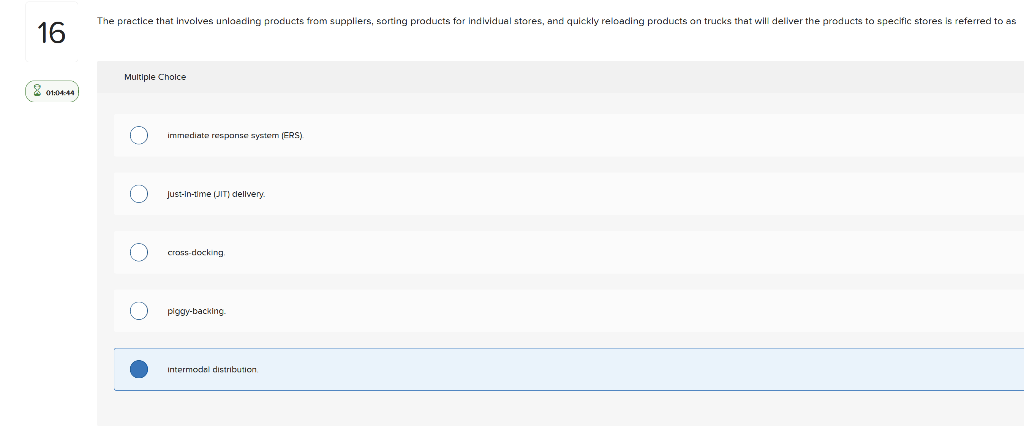
Task: Click the question prompt about unloading products
Action: pos(556,22)
